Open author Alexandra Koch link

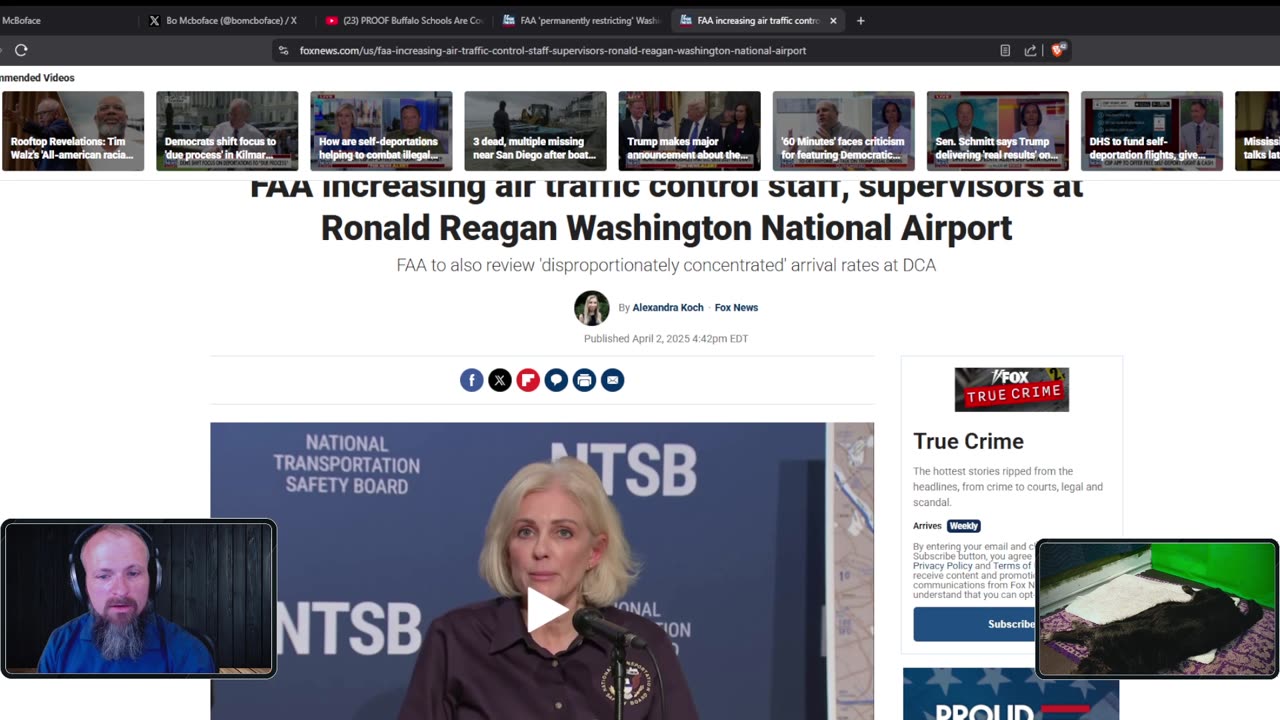pyautogui.click(x=668, y=308)
